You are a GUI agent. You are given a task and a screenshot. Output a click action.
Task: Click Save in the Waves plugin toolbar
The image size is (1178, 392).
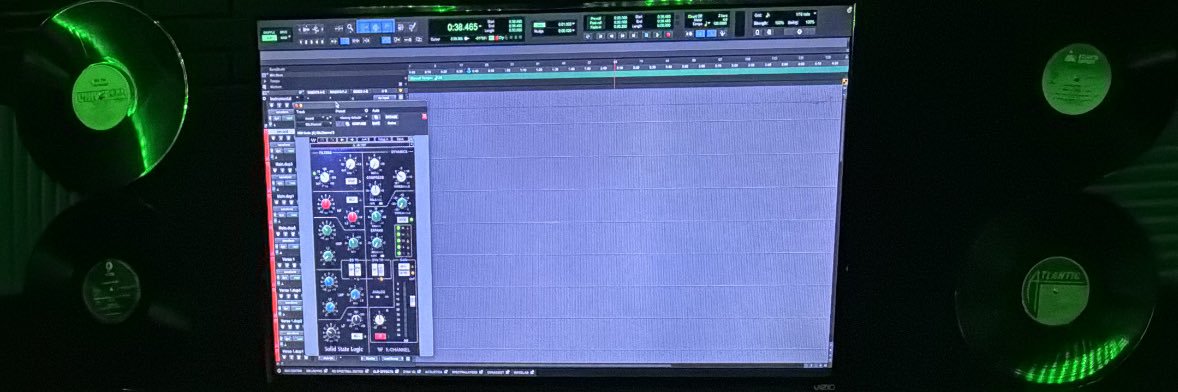[x=400, y=139]
